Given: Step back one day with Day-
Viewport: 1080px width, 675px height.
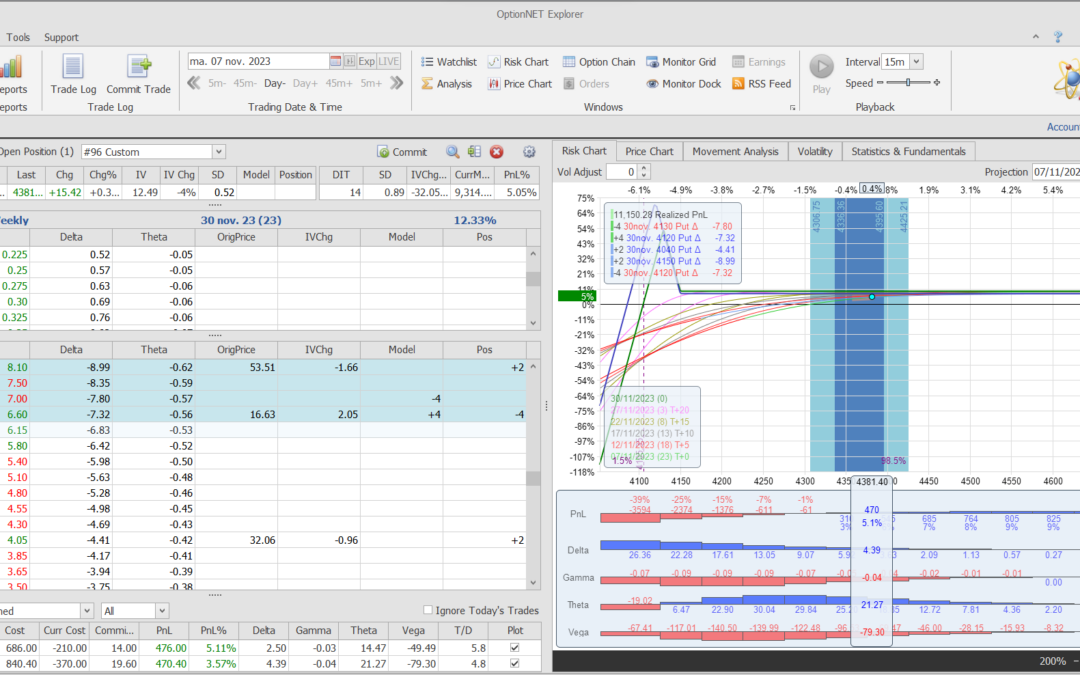Looking at the screenshot, I should [275, 84].
